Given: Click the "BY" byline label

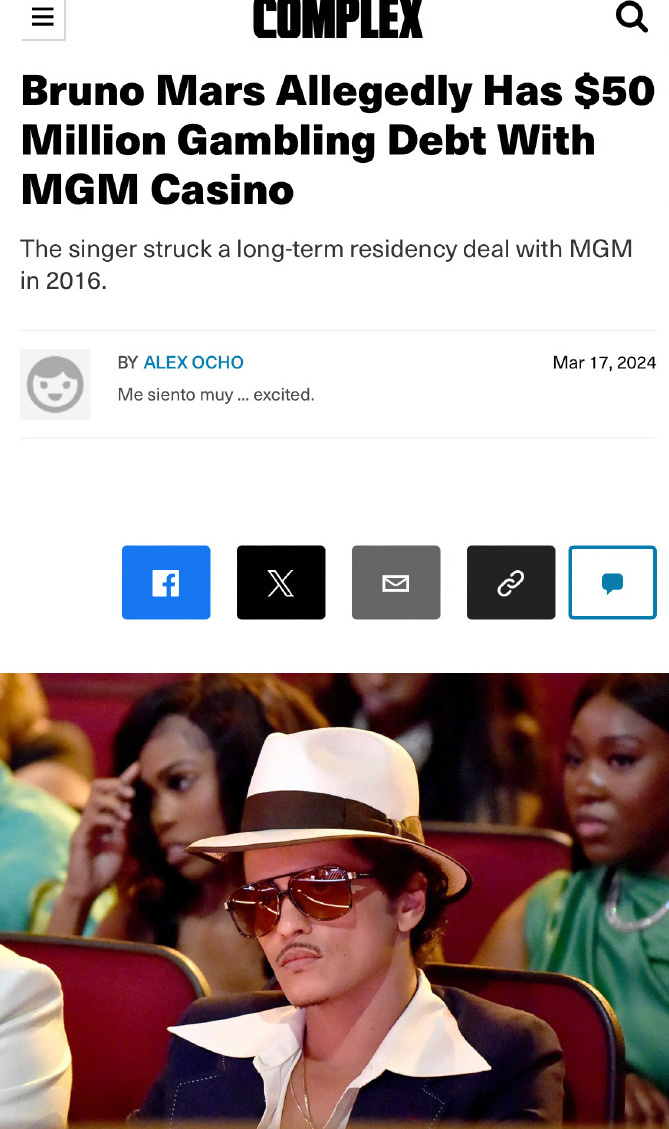Looking at the screenshot, I should (127, 362).
